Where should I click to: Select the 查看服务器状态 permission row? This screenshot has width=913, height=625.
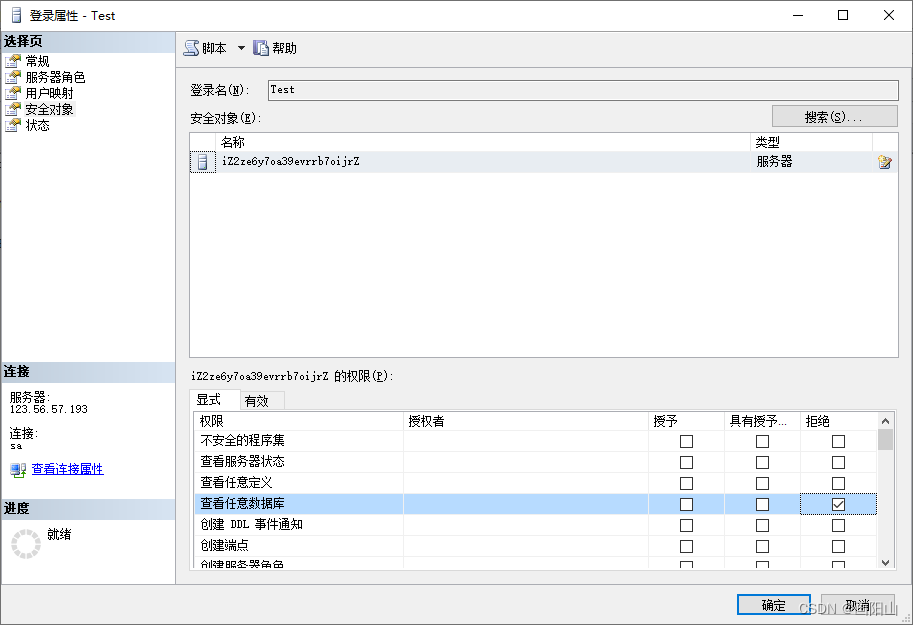pyautogui.click(x=535, y=462)
